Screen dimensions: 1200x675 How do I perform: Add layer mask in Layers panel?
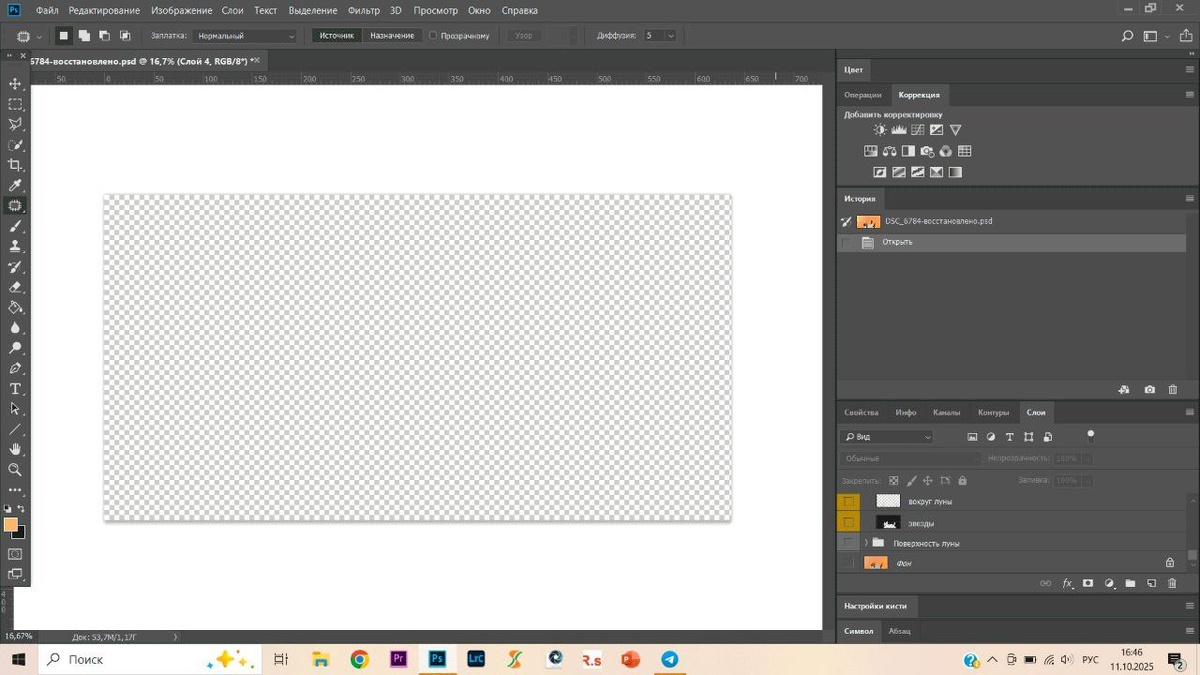pyautogui.click(x=1088, y=583)
